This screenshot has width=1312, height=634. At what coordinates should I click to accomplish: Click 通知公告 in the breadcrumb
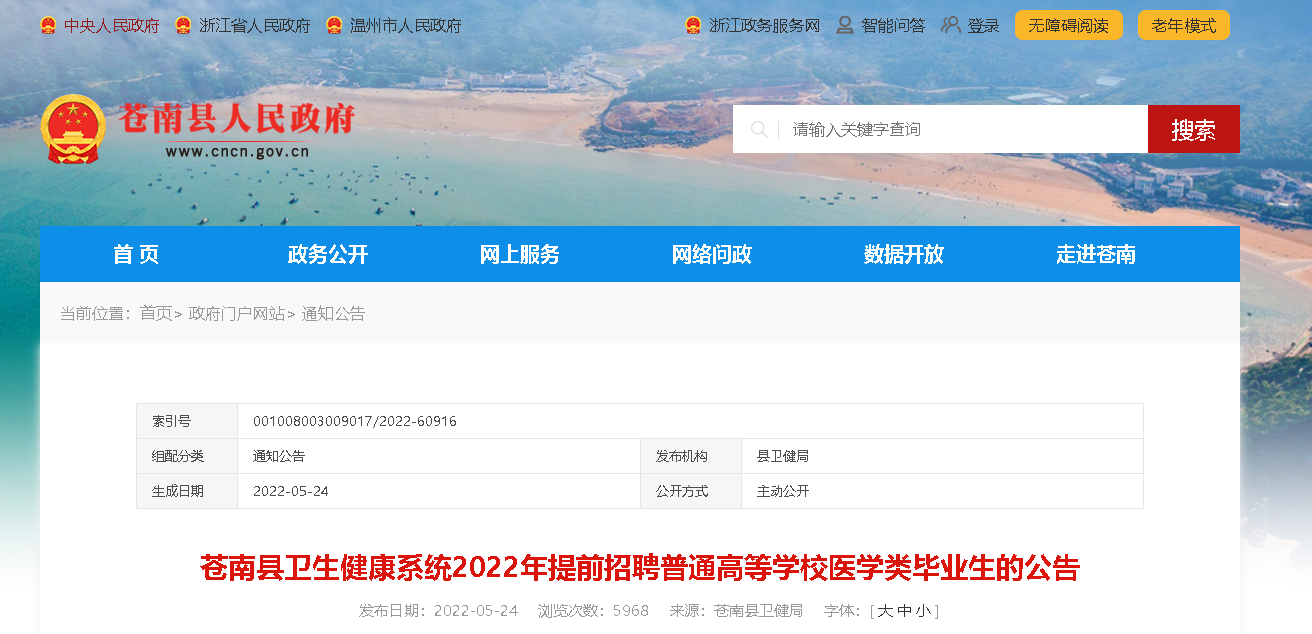pyautogui.click(x=334, y=313)
